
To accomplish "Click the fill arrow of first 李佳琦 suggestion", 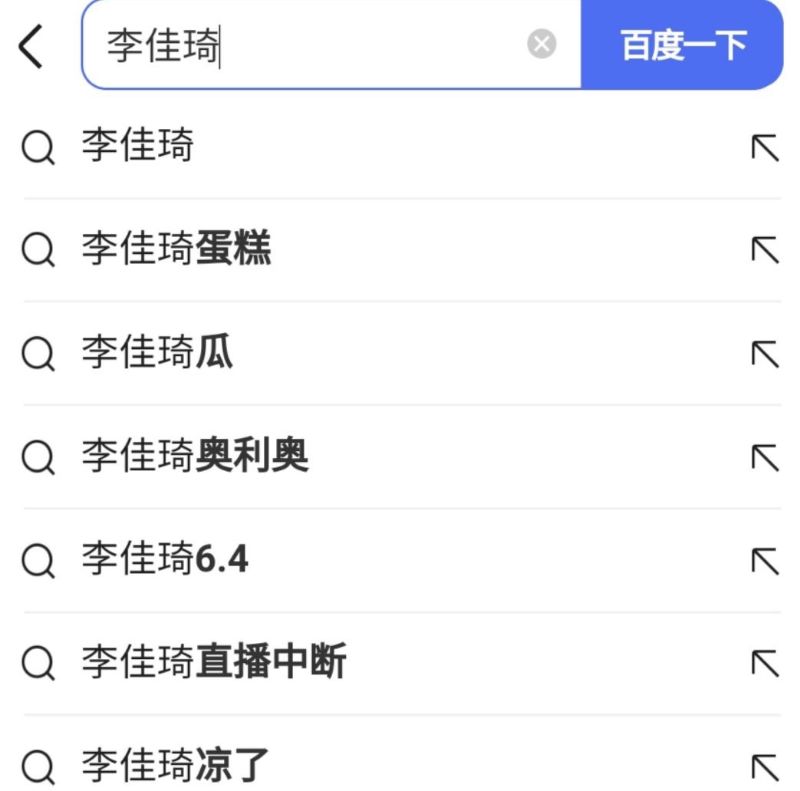I will point(764,147).
